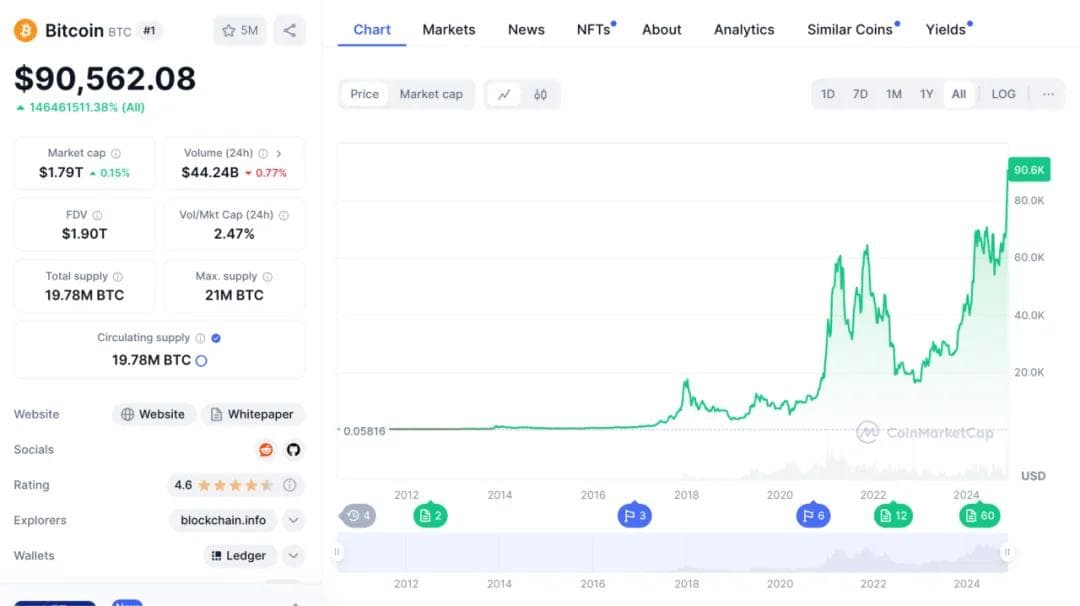Image resolution: width=1080 pixels, height=606 pixels.
Task: Open the GitHub social icon
Action: (293, 450)
